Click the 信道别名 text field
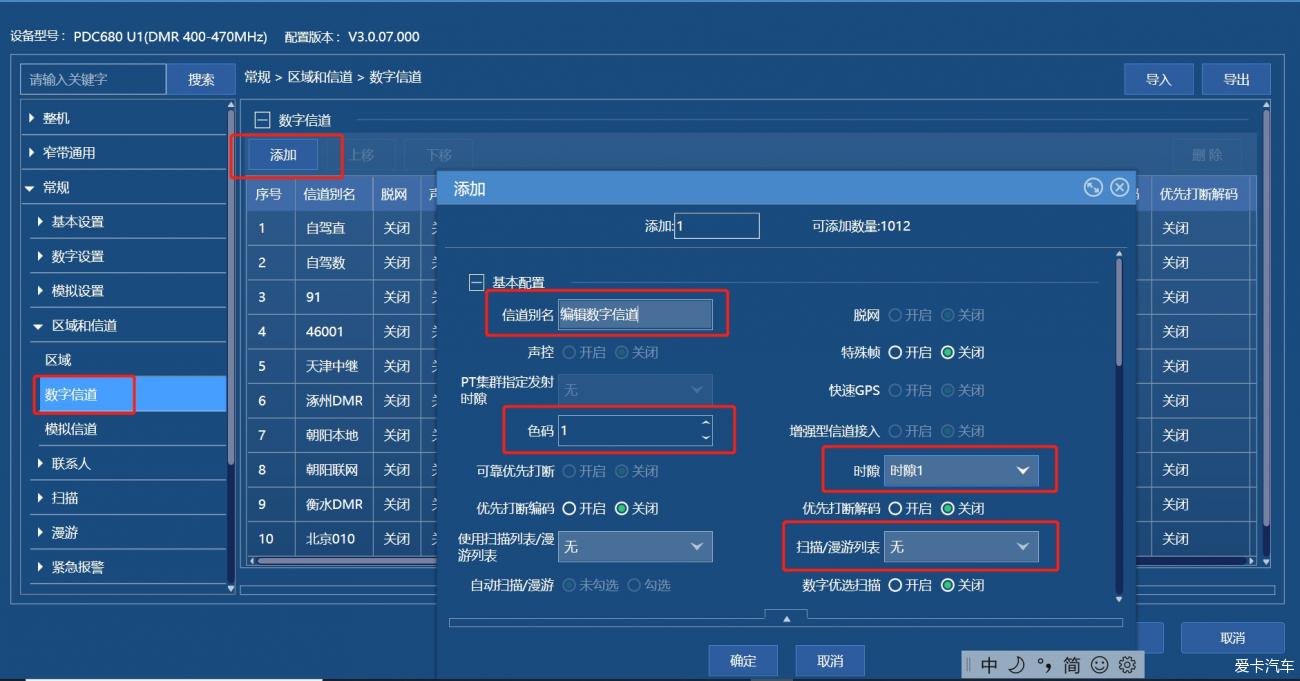Viewport: 1300px width, 681px height. point(634,314)
